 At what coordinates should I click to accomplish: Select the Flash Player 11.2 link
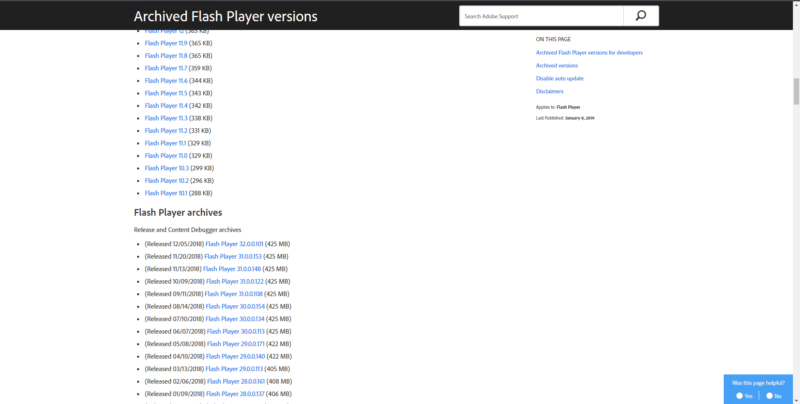coord(166,131)
